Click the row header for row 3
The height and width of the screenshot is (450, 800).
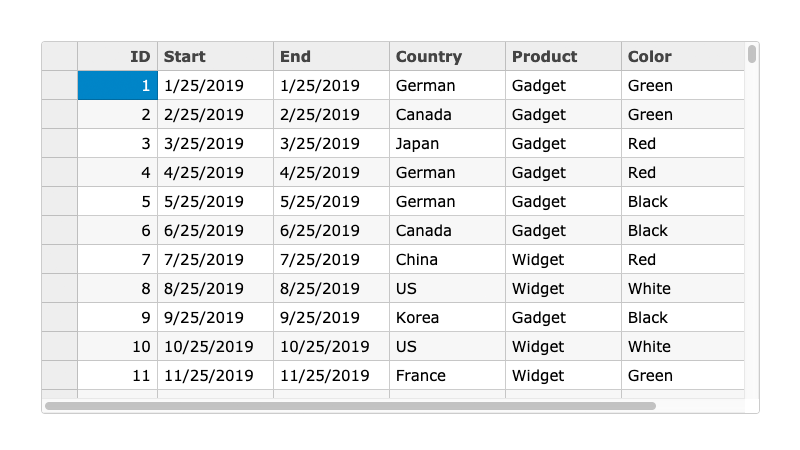(60, 143)
